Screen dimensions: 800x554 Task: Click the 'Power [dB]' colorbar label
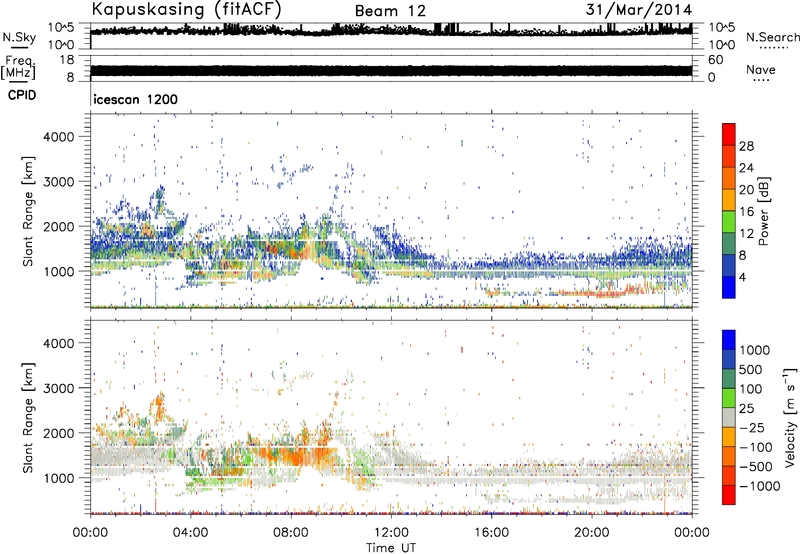763,211
